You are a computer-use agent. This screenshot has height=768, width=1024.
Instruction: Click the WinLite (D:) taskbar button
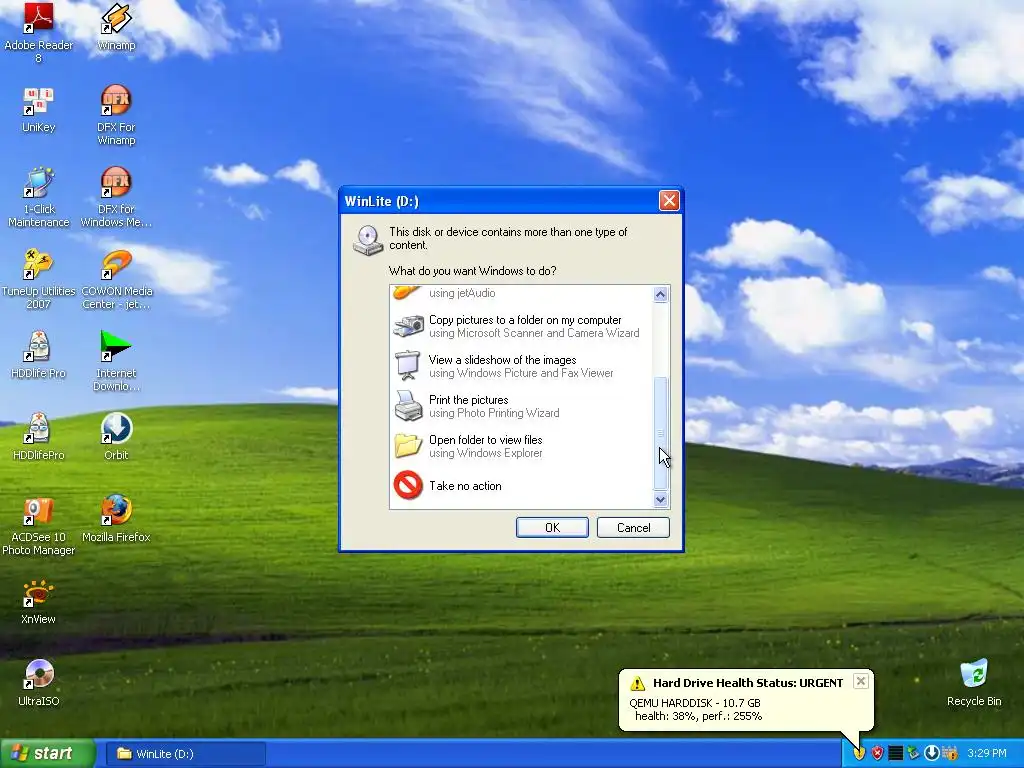click(x=185, y=754)
